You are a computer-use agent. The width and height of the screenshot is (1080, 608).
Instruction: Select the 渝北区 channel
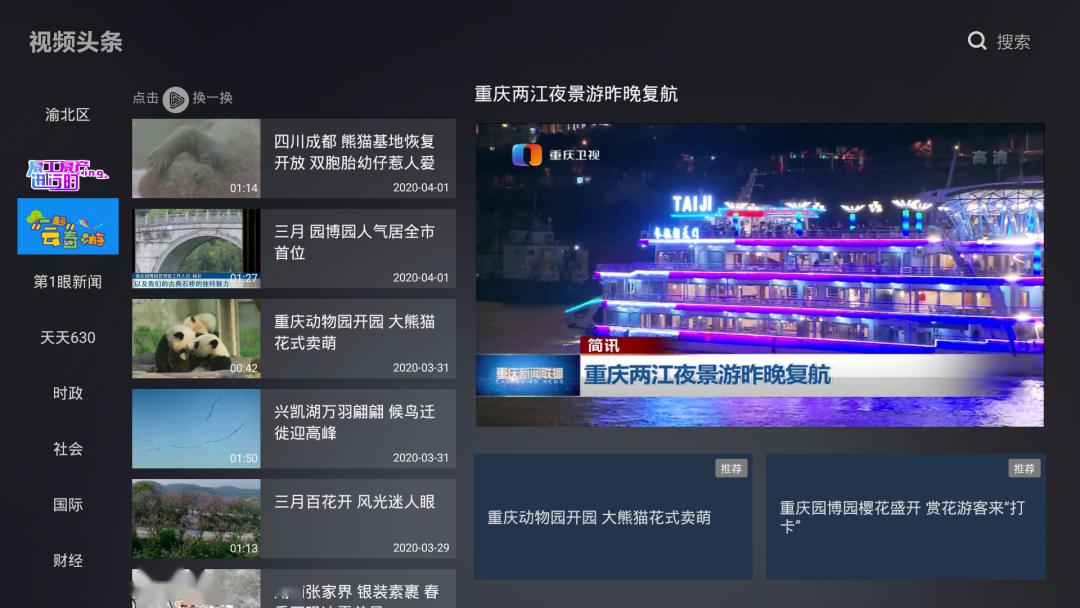point(66,114)
